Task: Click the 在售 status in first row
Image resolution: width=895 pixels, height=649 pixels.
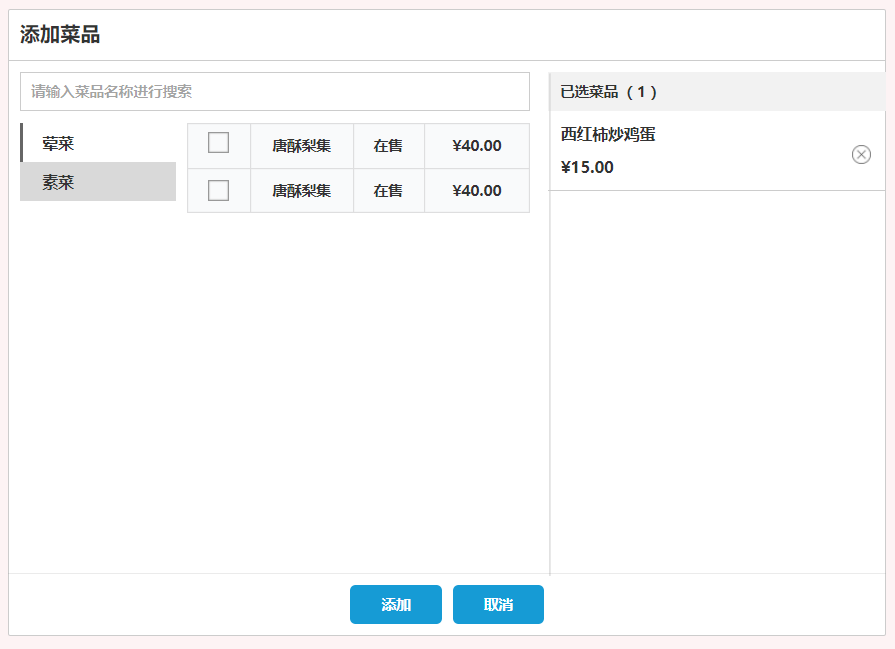Action: (x=388, y=146)
